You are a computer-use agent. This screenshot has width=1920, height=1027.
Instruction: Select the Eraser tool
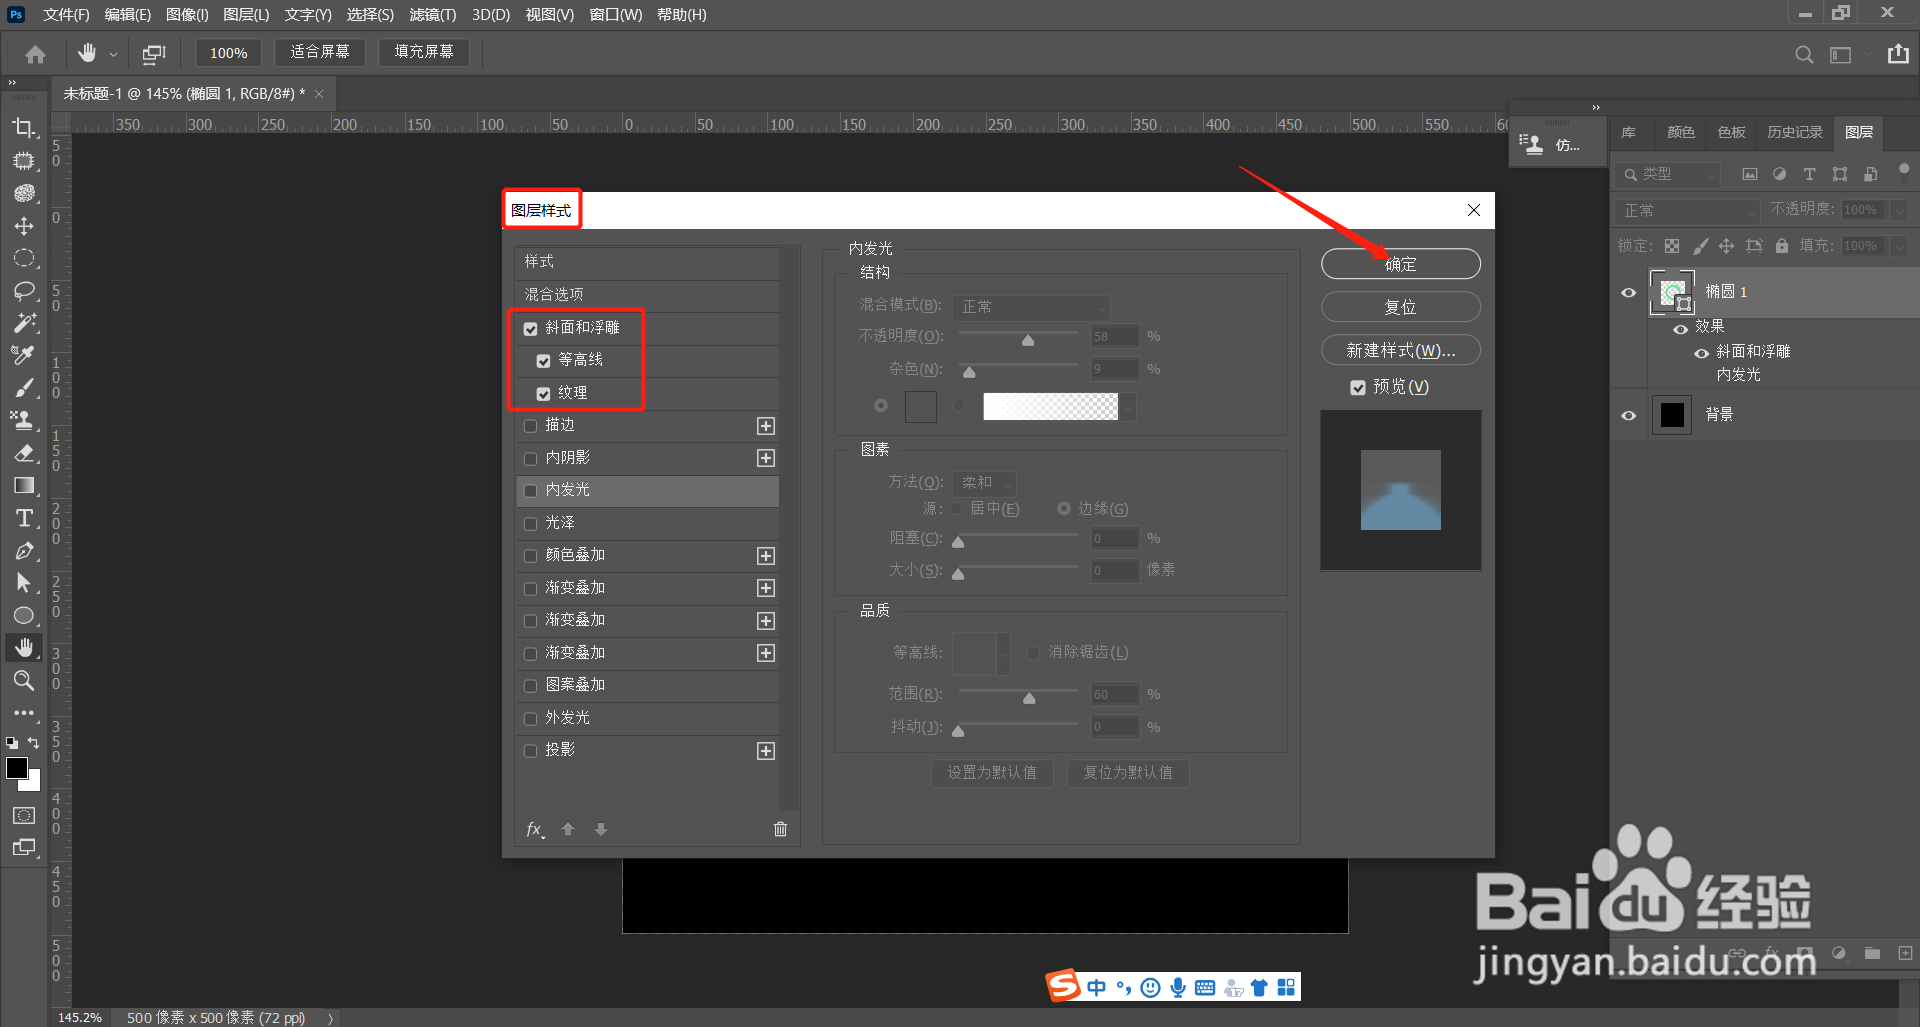coord(24,453)
